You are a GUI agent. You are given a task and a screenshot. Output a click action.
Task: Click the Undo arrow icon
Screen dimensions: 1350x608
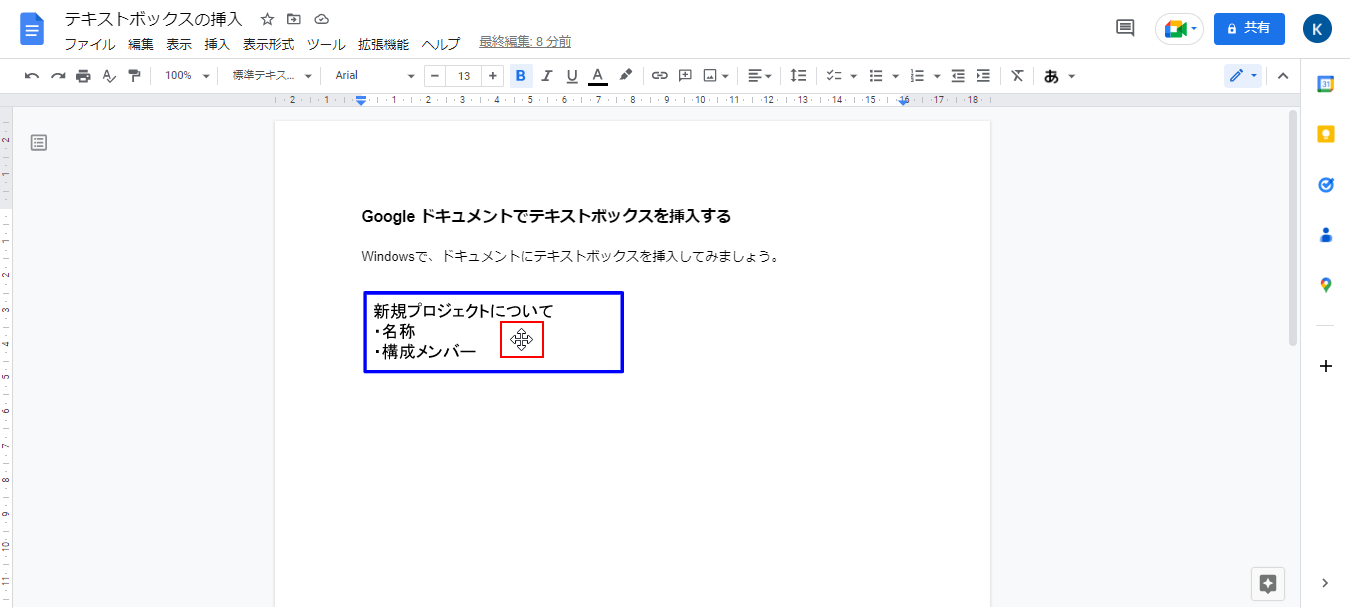[32, 76]
